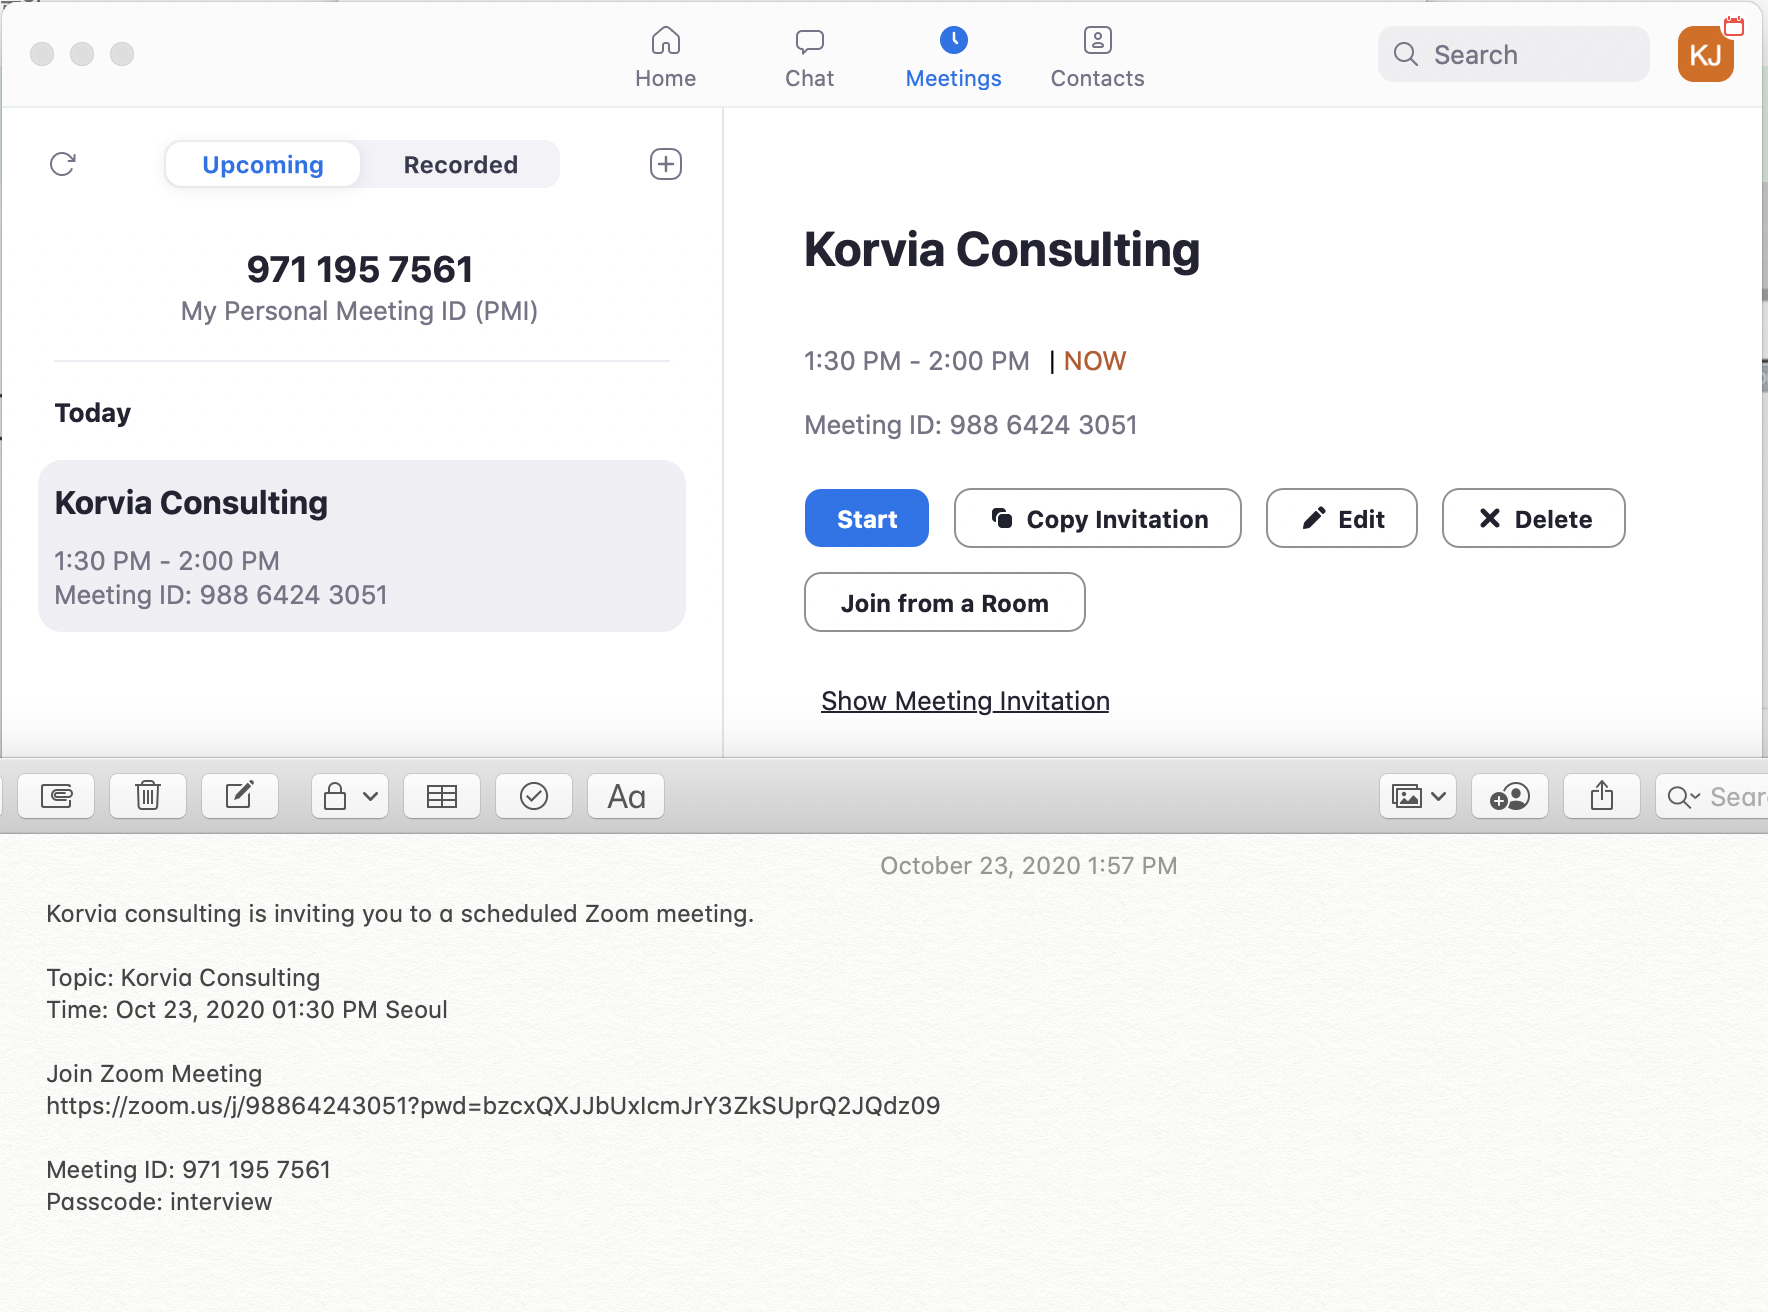Click the note date October 23, 2020
Viewport: 1768px width, 1312px height.
coord(1029,865)
